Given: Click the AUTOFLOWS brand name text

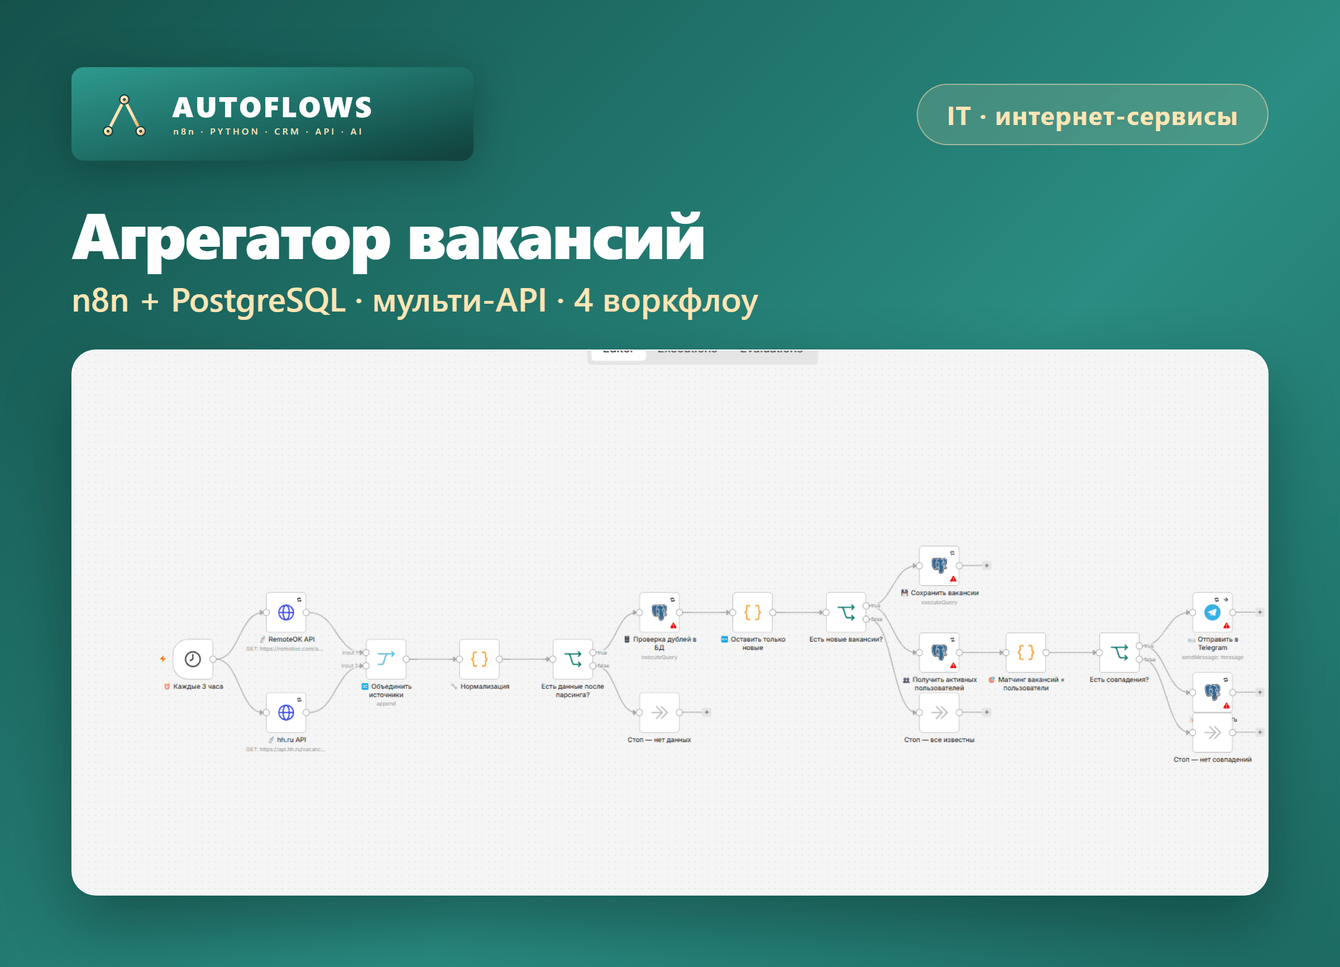Looking at the screenshot, I should click(272, 107).
